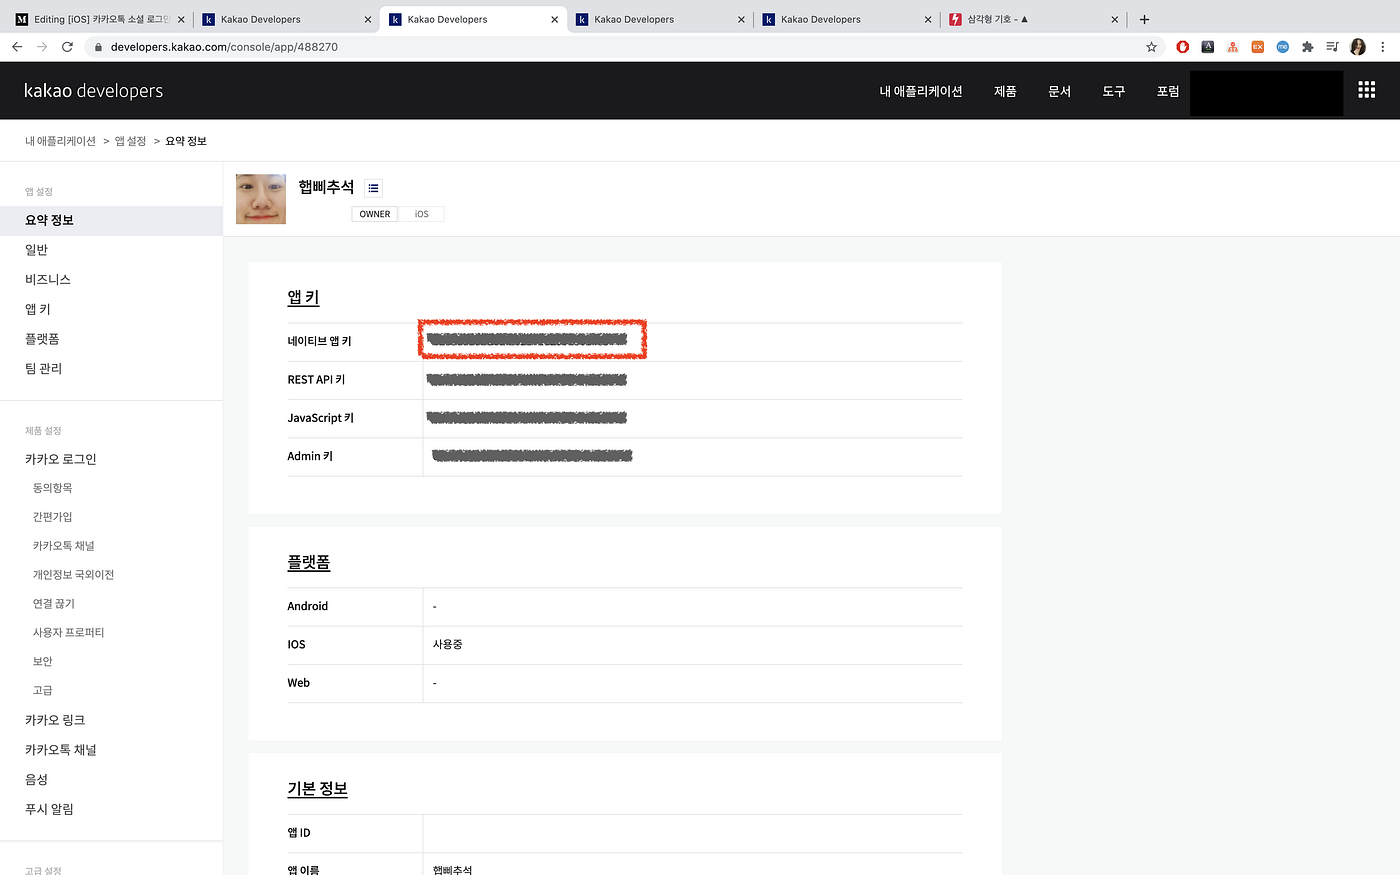
Task: Click the iOS badge under app name
Action: (422, 214)
